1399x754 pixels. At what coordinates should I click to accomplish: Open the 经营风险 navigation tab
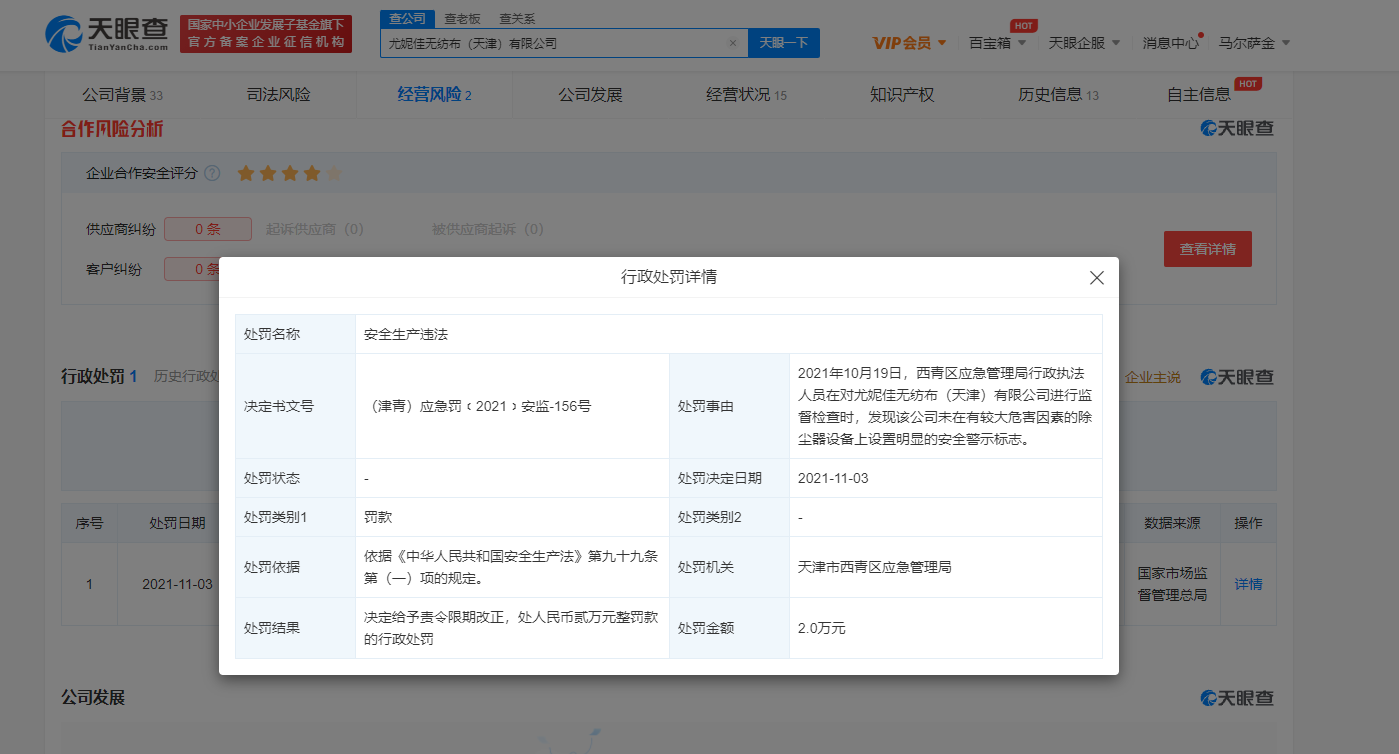pyautogui.click(x=434, y=95)
